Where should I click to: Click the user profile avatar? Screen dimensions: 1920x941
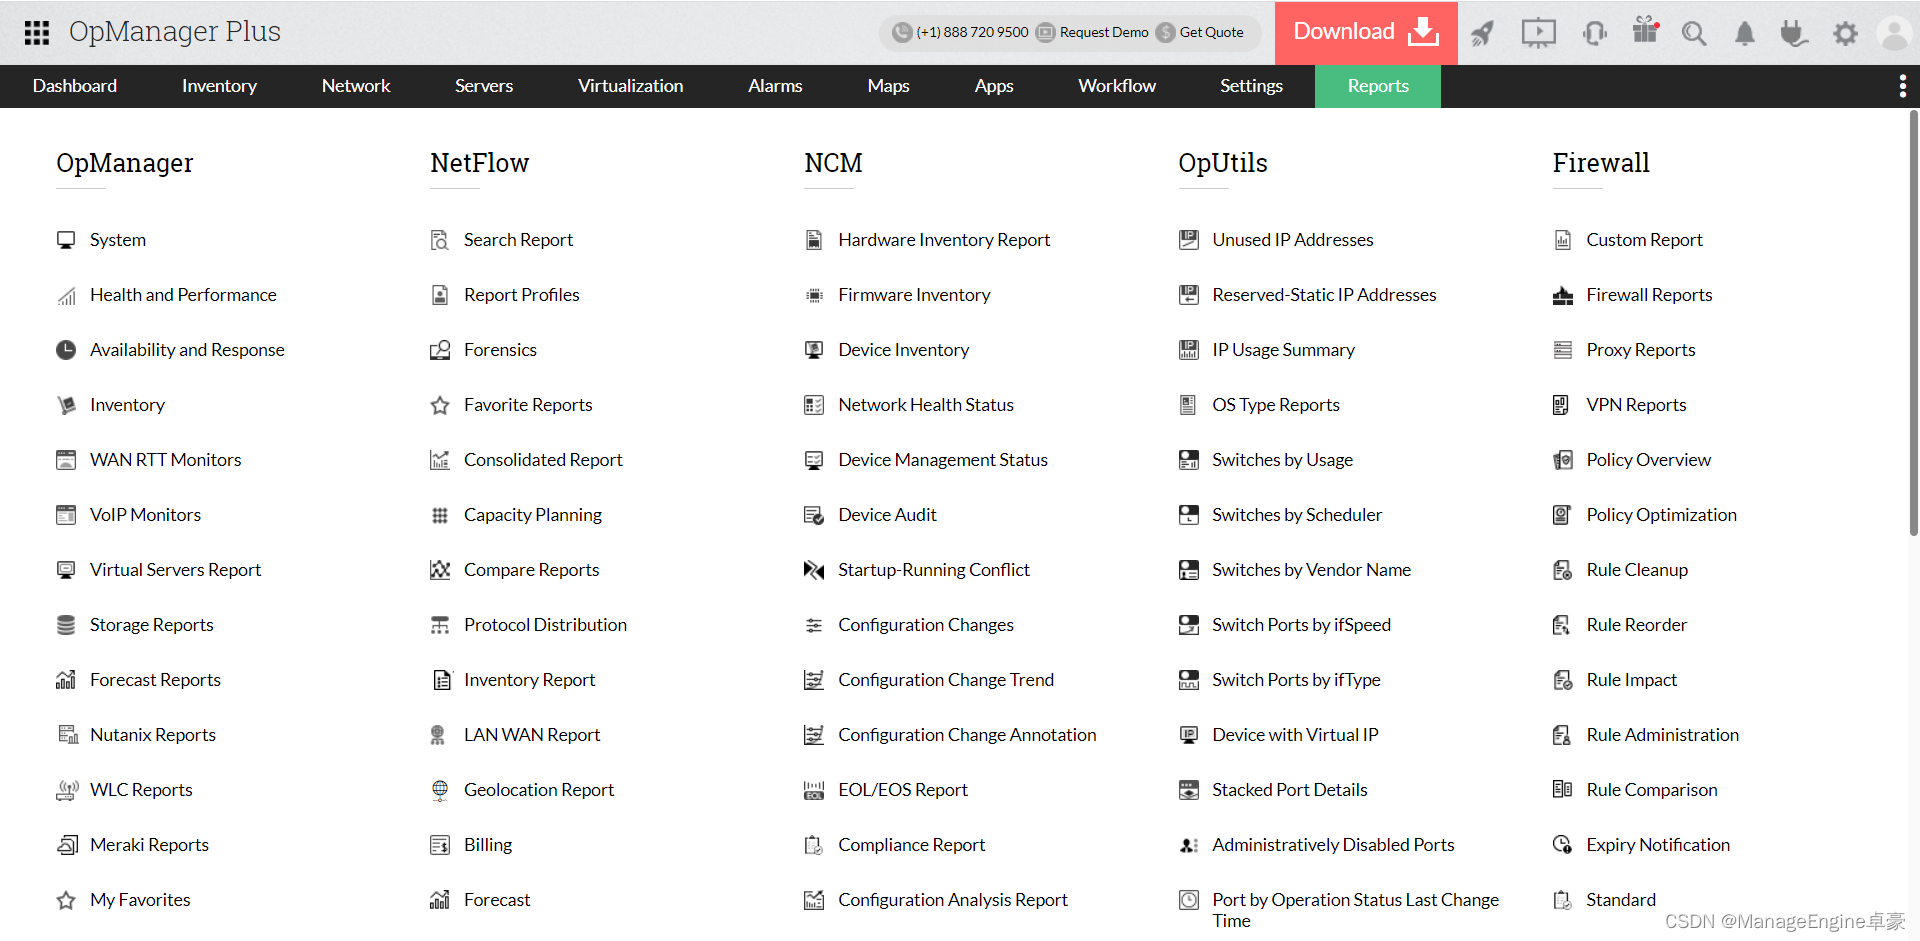1894,33
